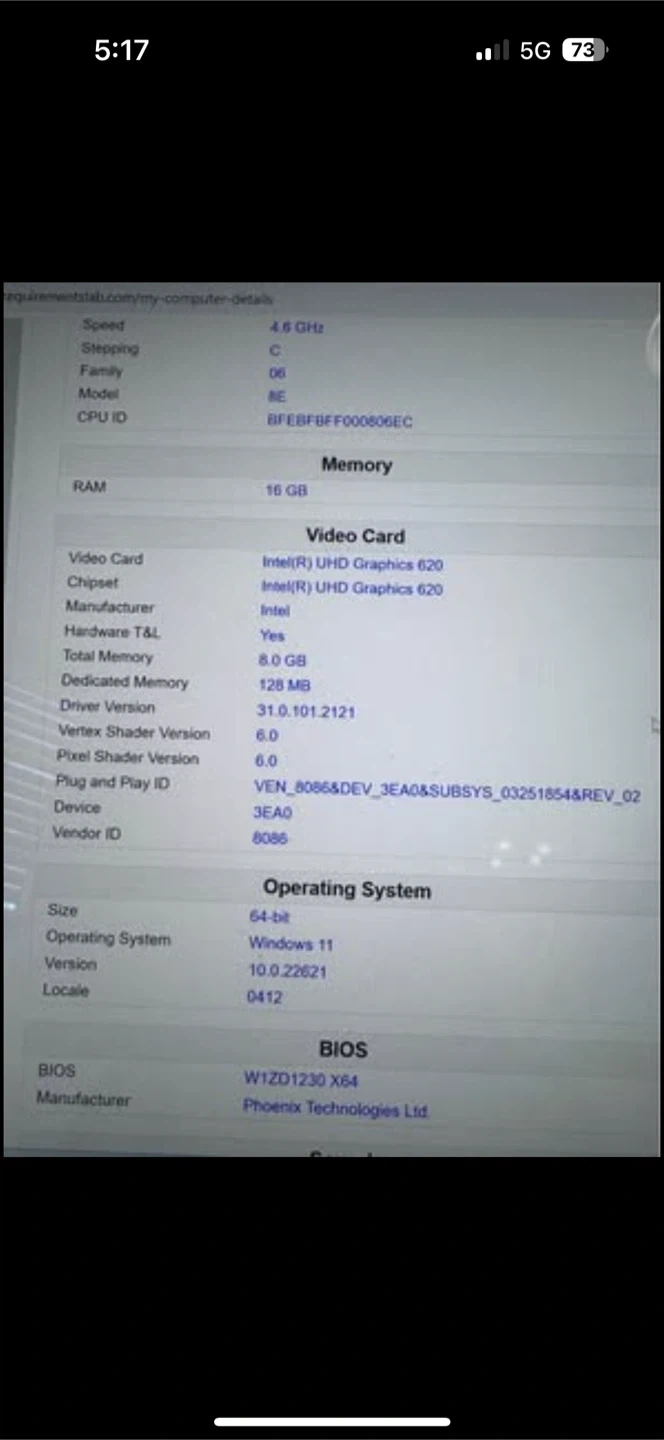The height and width of the screenshot is (1440, 664).
Task: Click the requirementslab.com URL in address bar
Action: [x=138, y=298]
